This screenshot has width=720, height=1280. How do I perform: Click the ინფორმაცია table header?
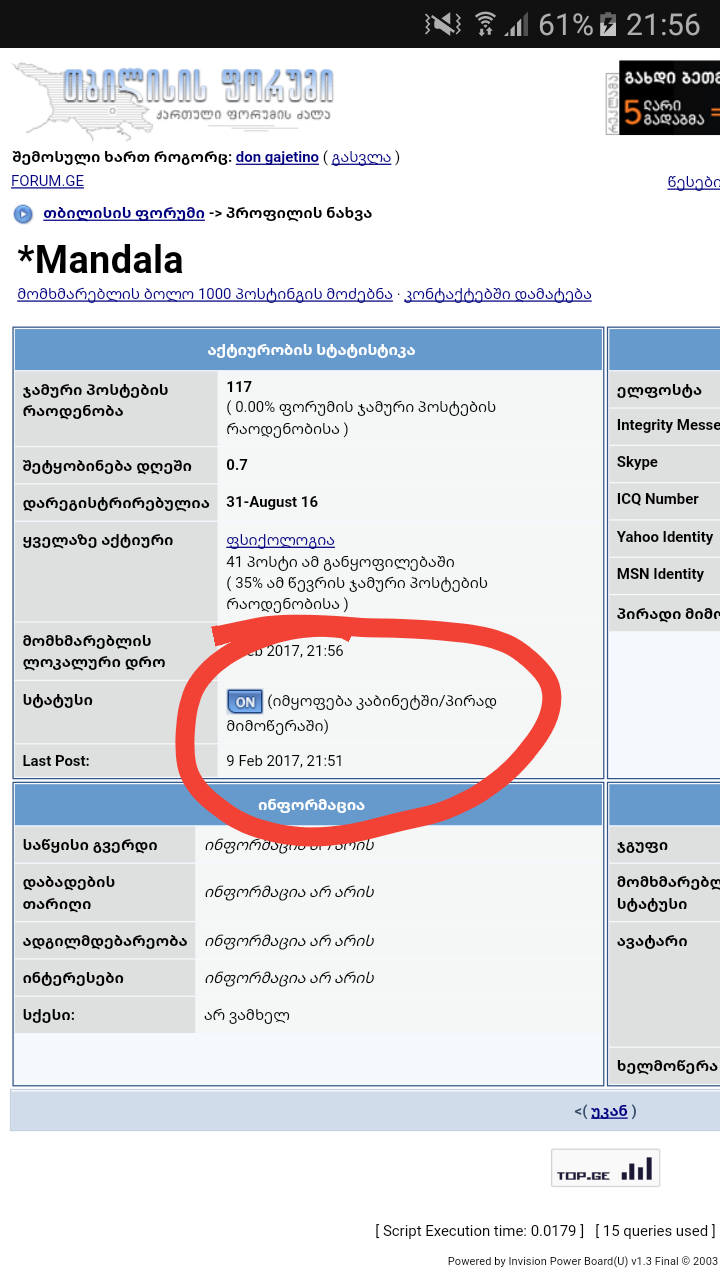click(x=310, y=805)
